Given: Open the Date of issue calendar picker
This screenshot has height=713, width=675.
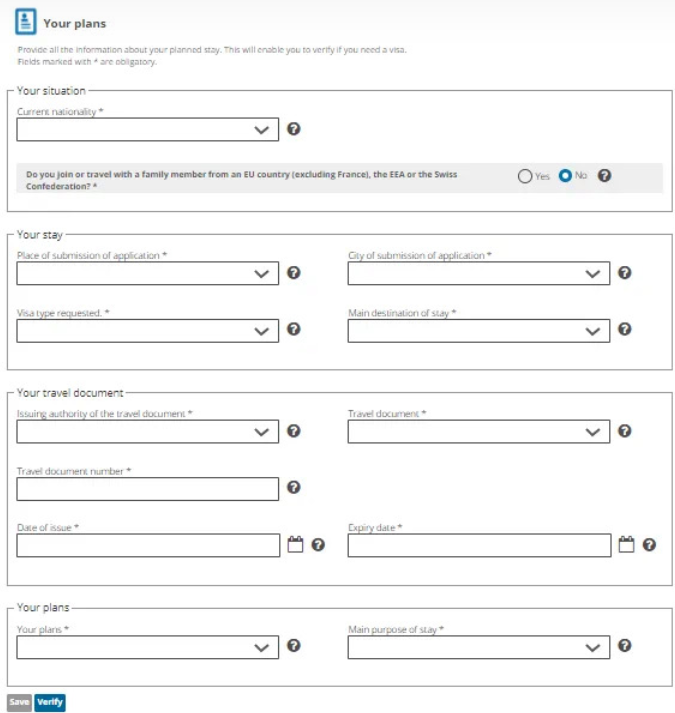Looking at the screenshot, I should [295, 544].
